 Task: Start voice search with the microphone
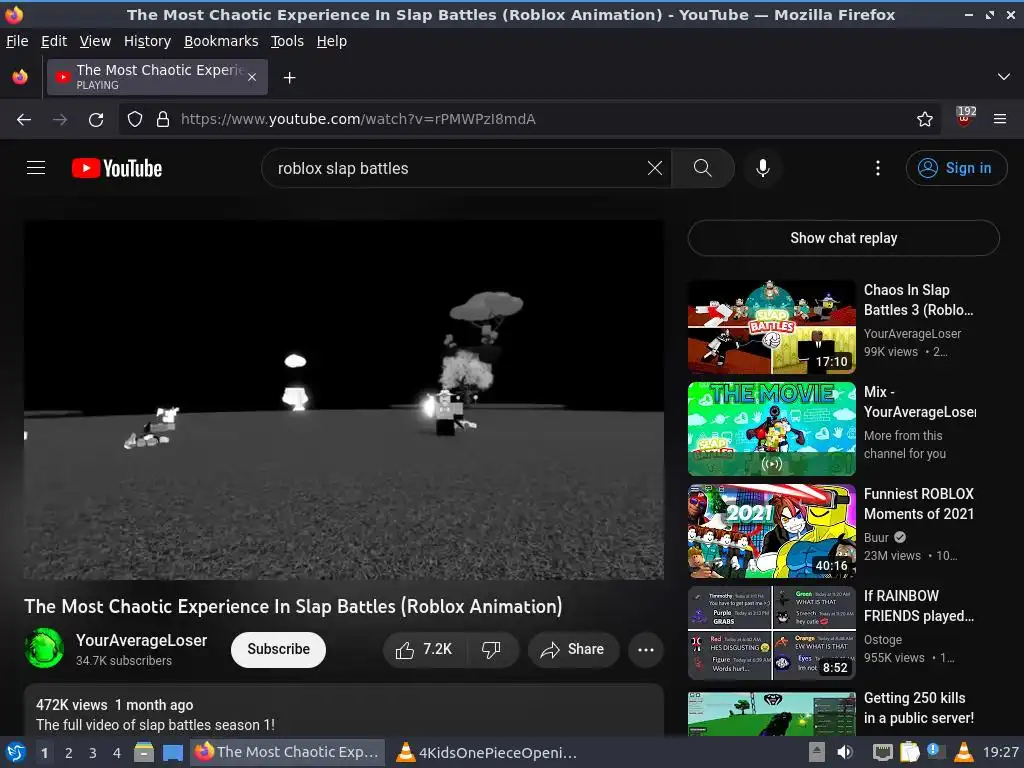763,168
